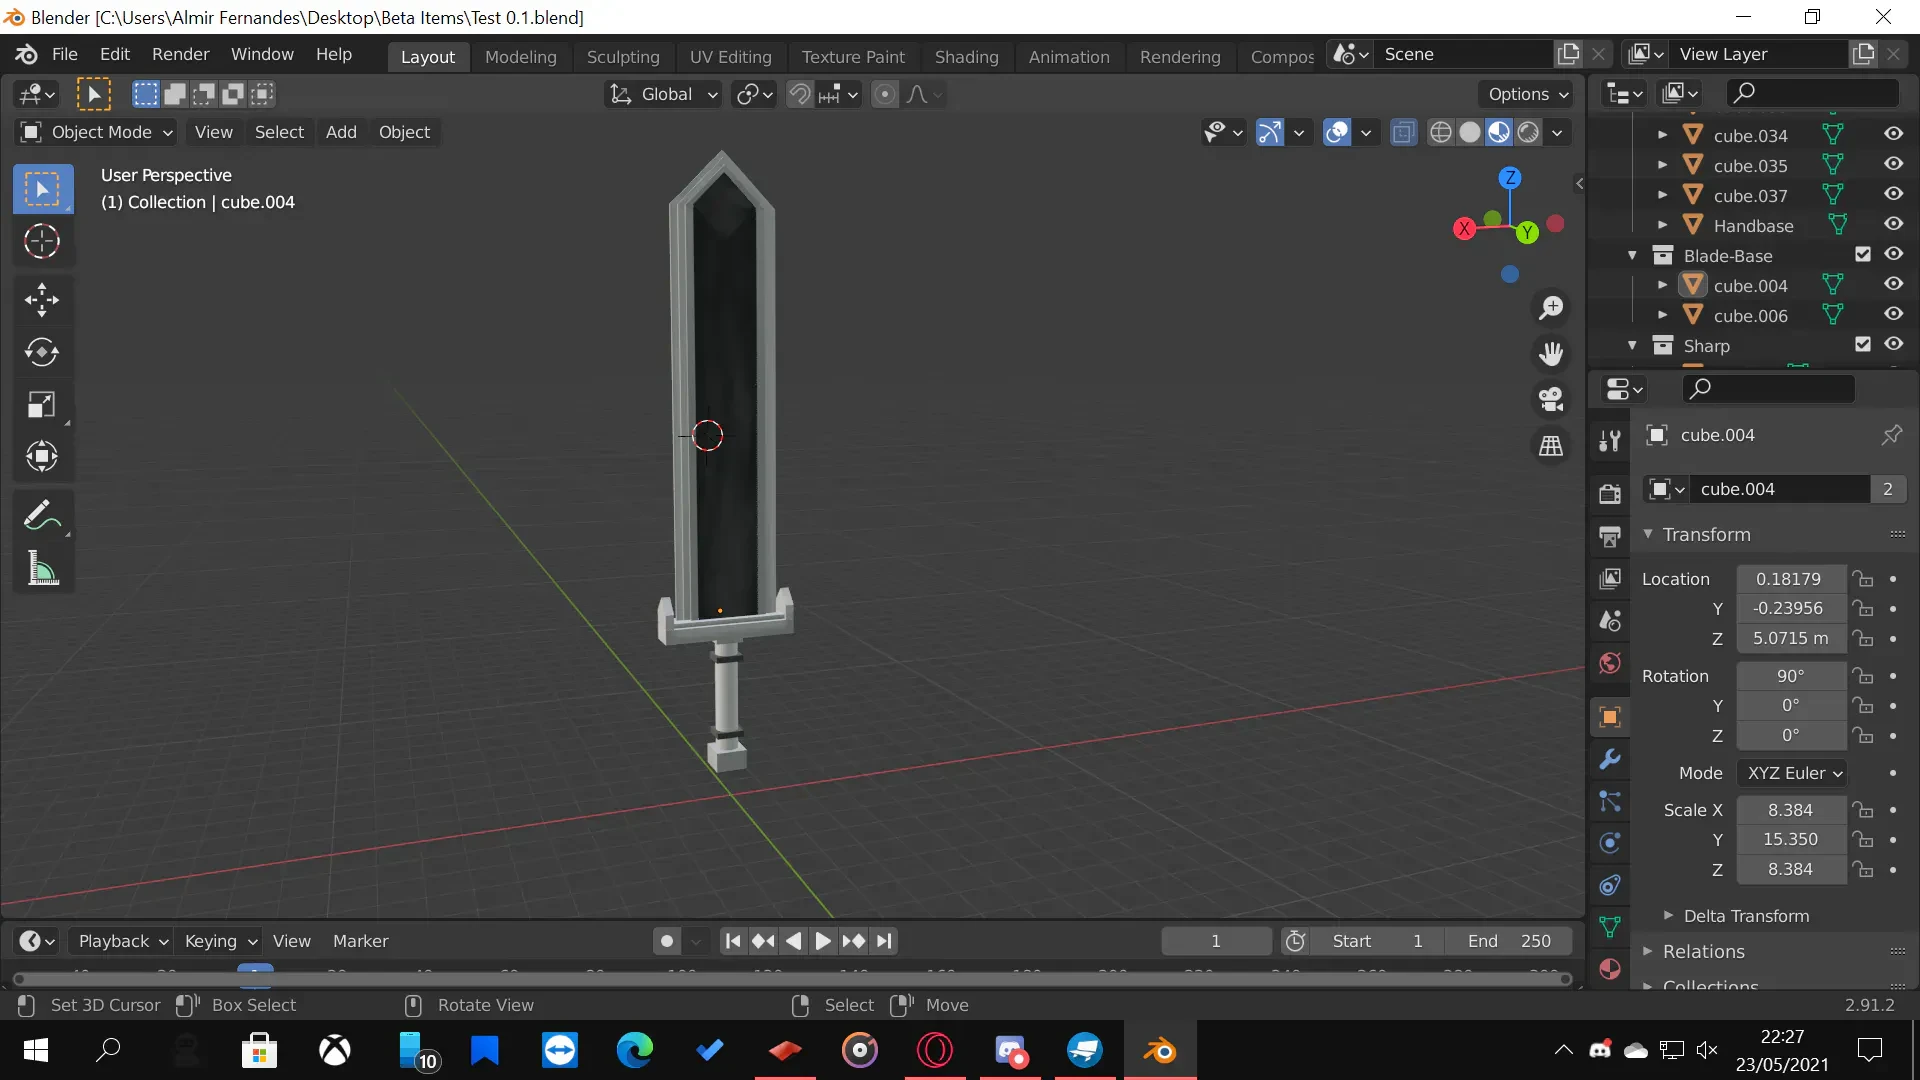Screen dimensions: 1920x1080
Task: Open Global transform orientation dropdown
Action: tap(663, 94)
